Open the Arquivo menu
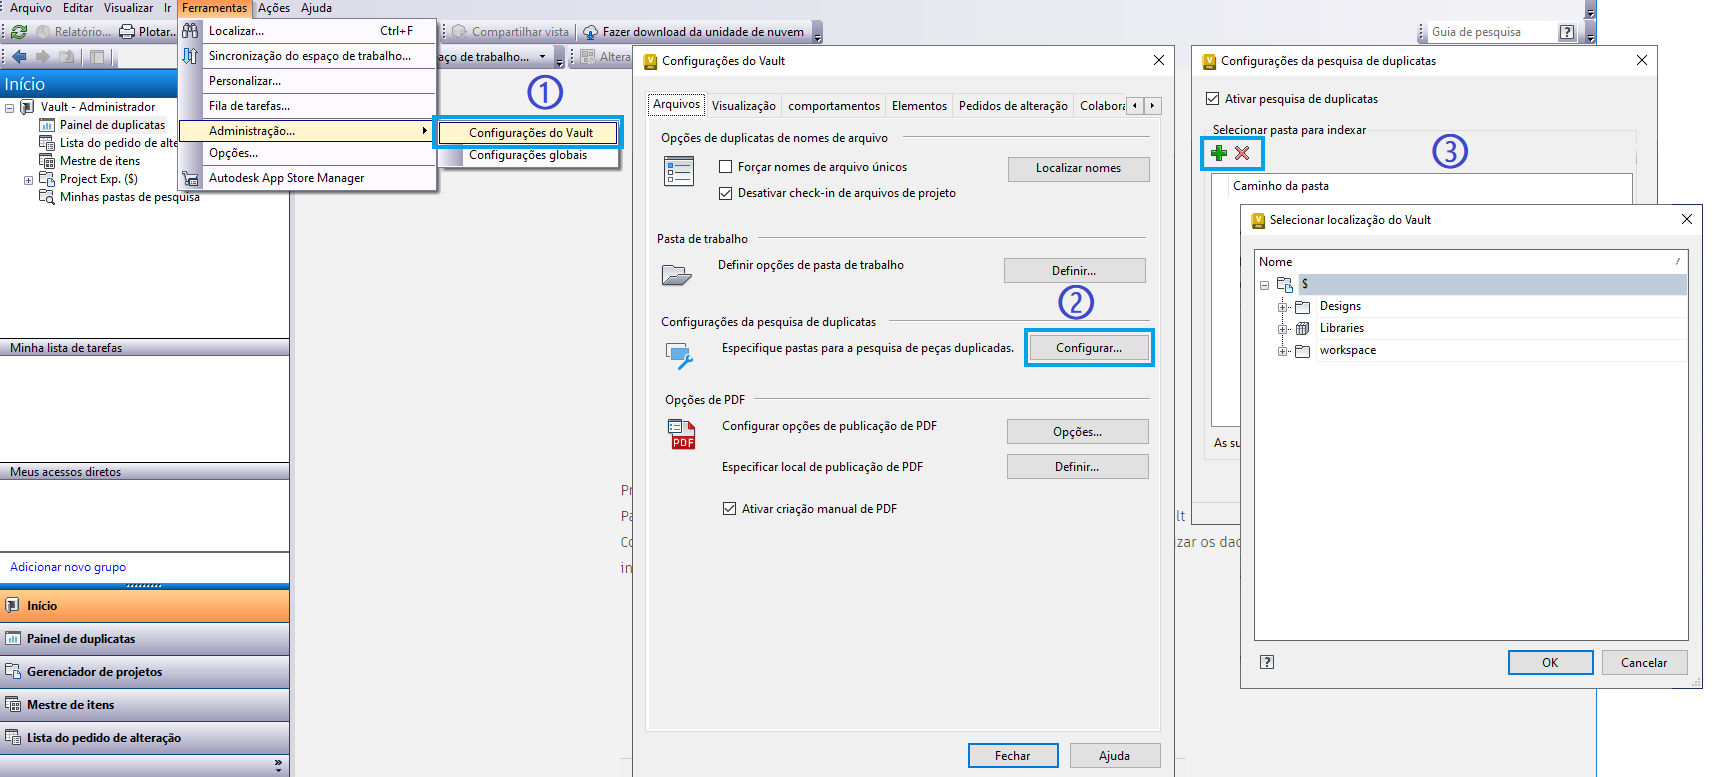Viewport: 1713px width, 777px height. click(x=31, y=8)
